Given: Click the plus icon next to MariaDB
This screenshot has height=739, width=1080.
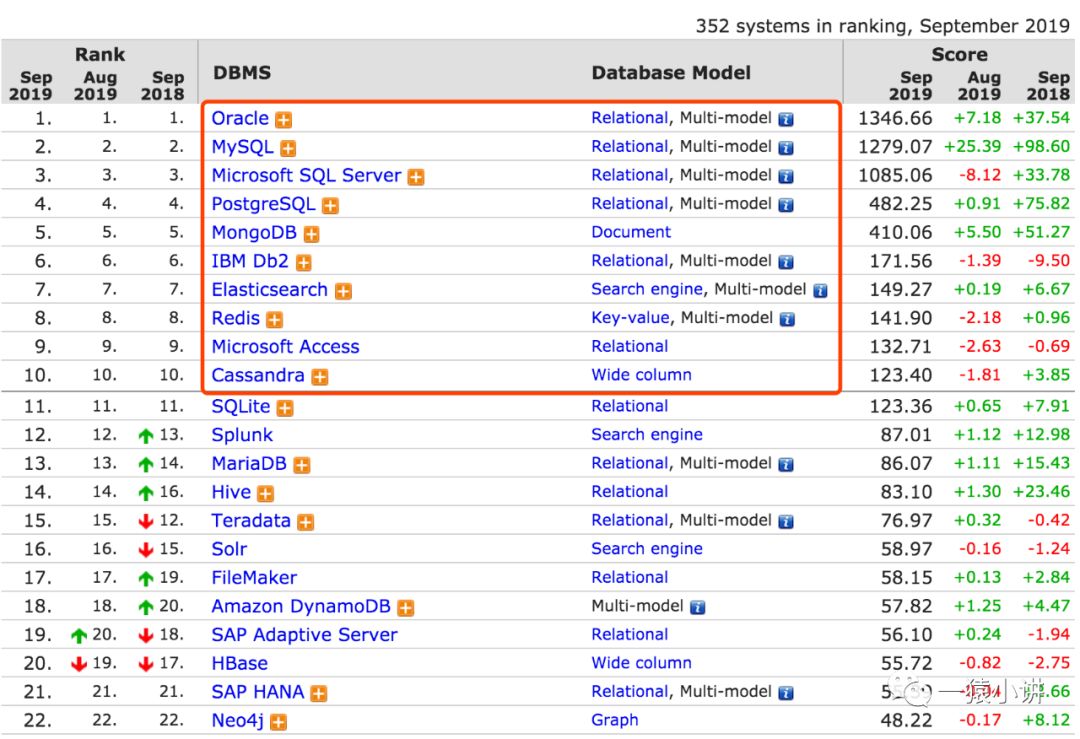Looking at the screenshot, I should (x=302, y=465).
